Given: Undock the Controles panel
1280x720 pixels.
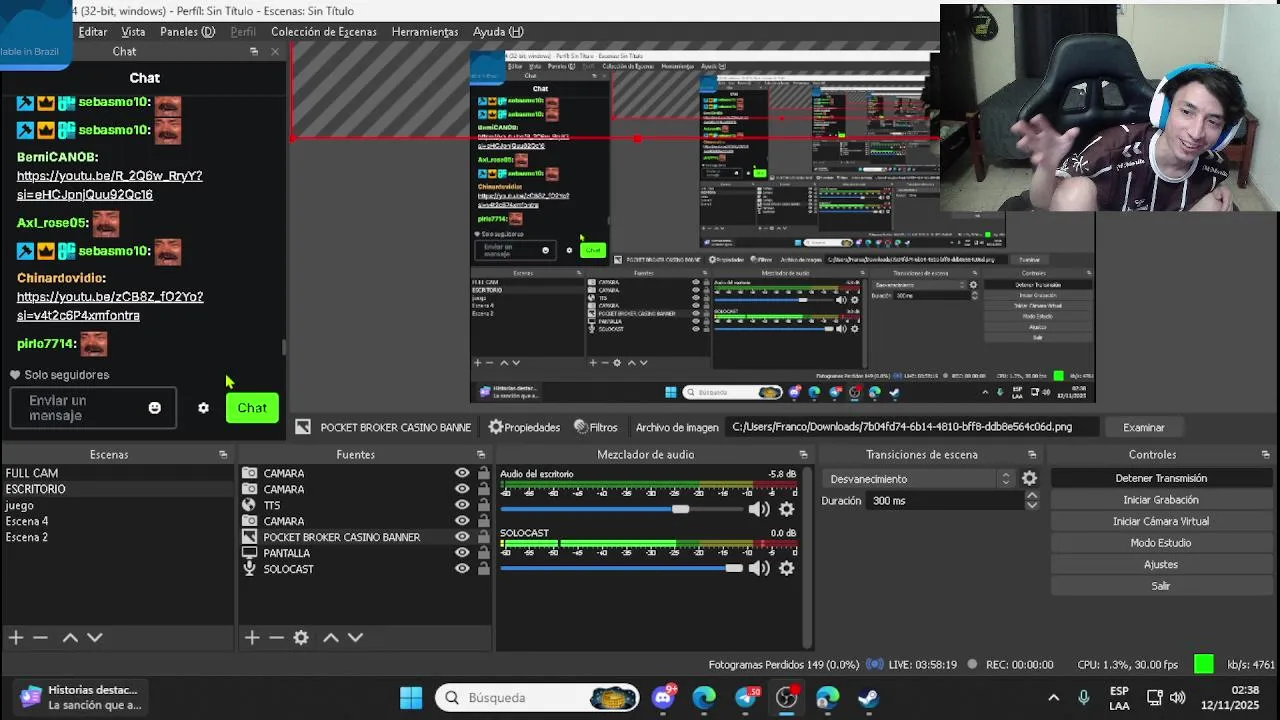Looking at the screenshot, I should tap(1265, 454).
